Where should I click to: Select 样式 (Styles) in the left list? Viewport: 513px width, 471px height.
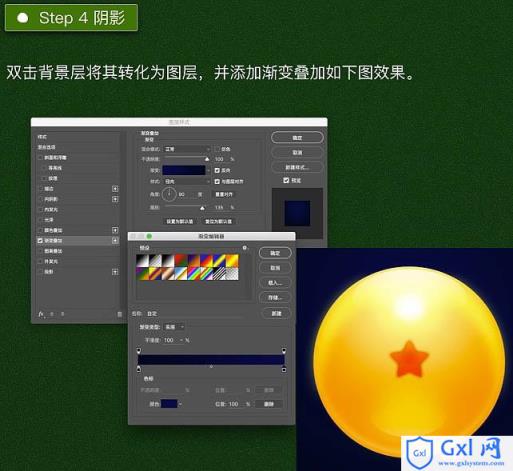42,137
